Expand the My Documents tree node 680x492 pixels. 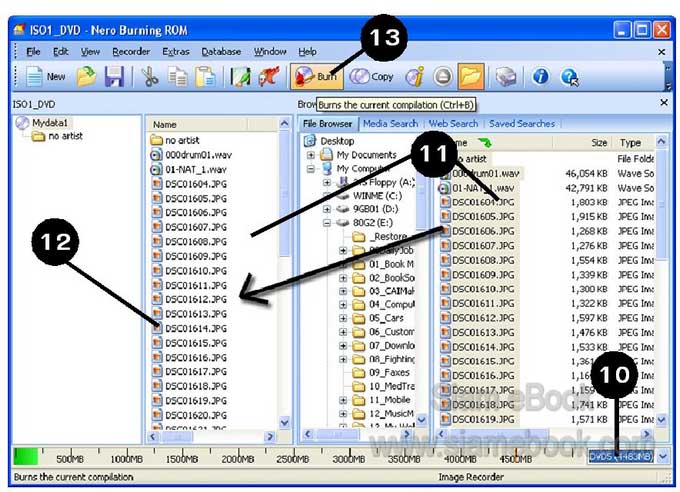coord(311,155)
